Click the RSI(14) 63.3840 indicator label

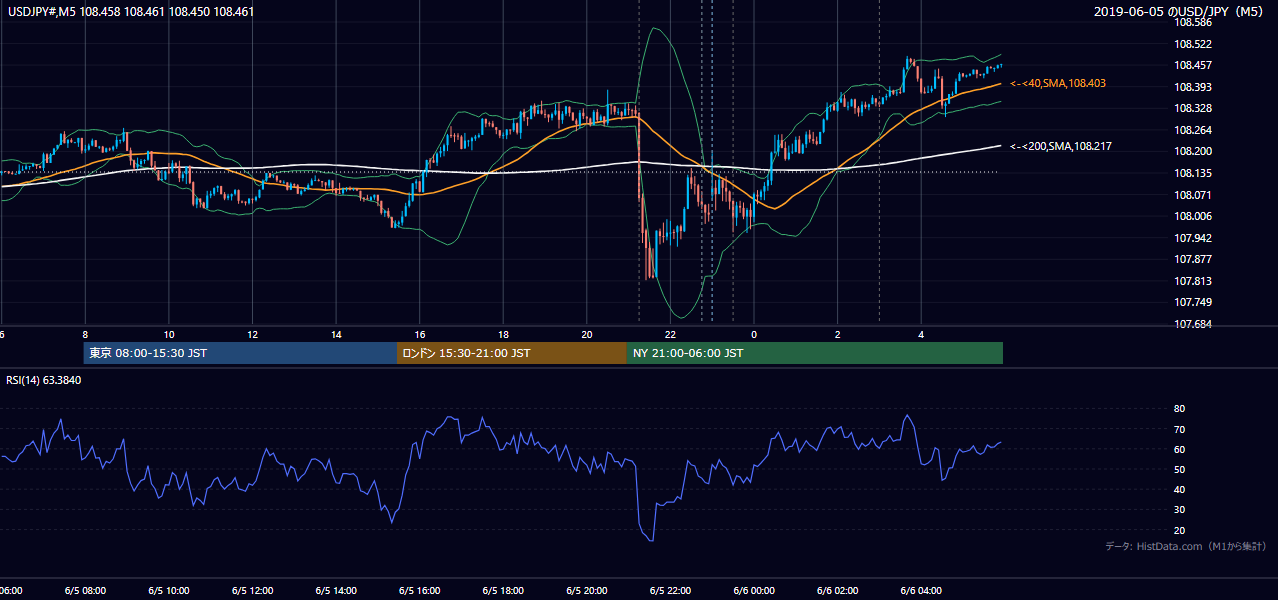point(44,380)
